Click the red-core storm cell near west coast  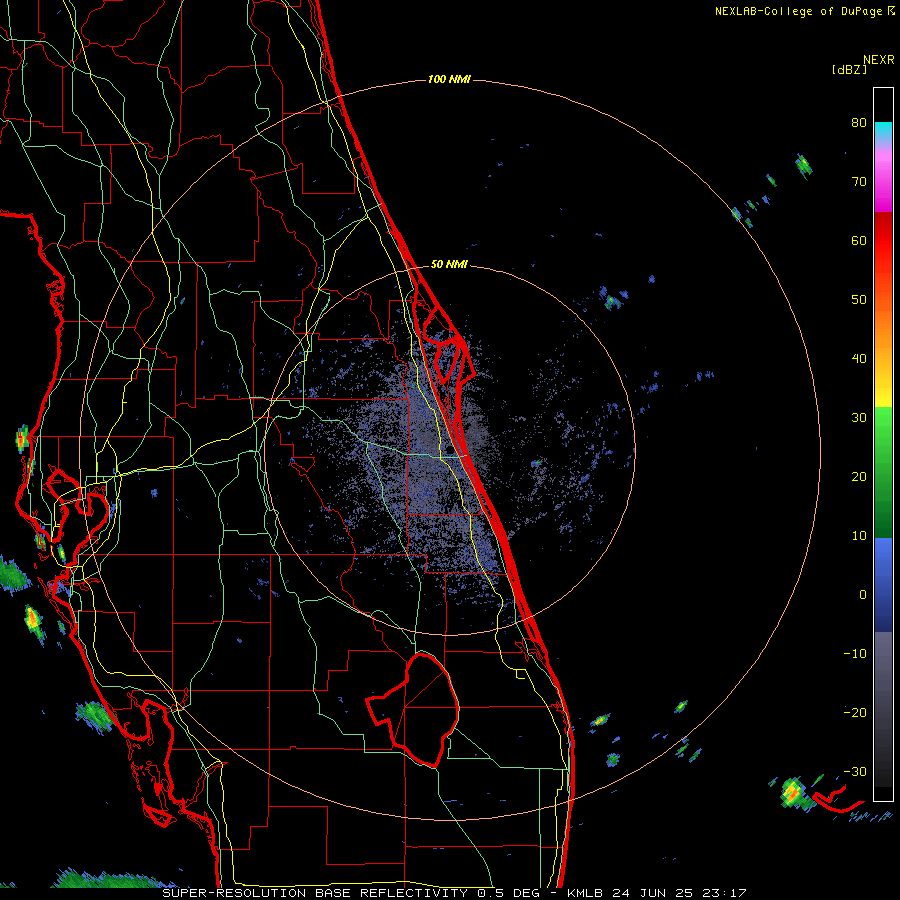22,440
